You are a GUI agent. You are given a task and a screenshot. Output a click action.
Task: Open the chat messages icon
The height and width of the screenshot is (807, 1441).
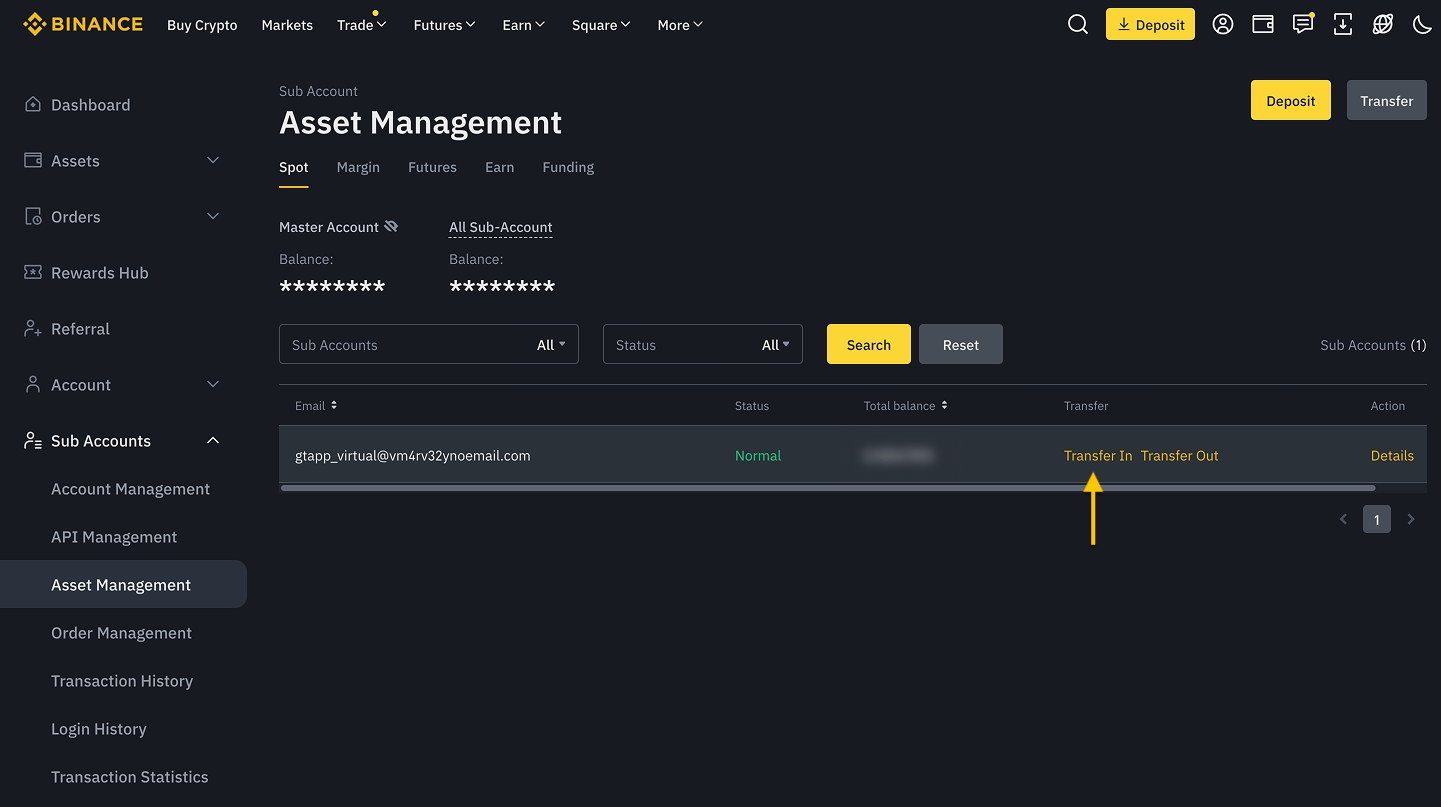[1302, 25]
